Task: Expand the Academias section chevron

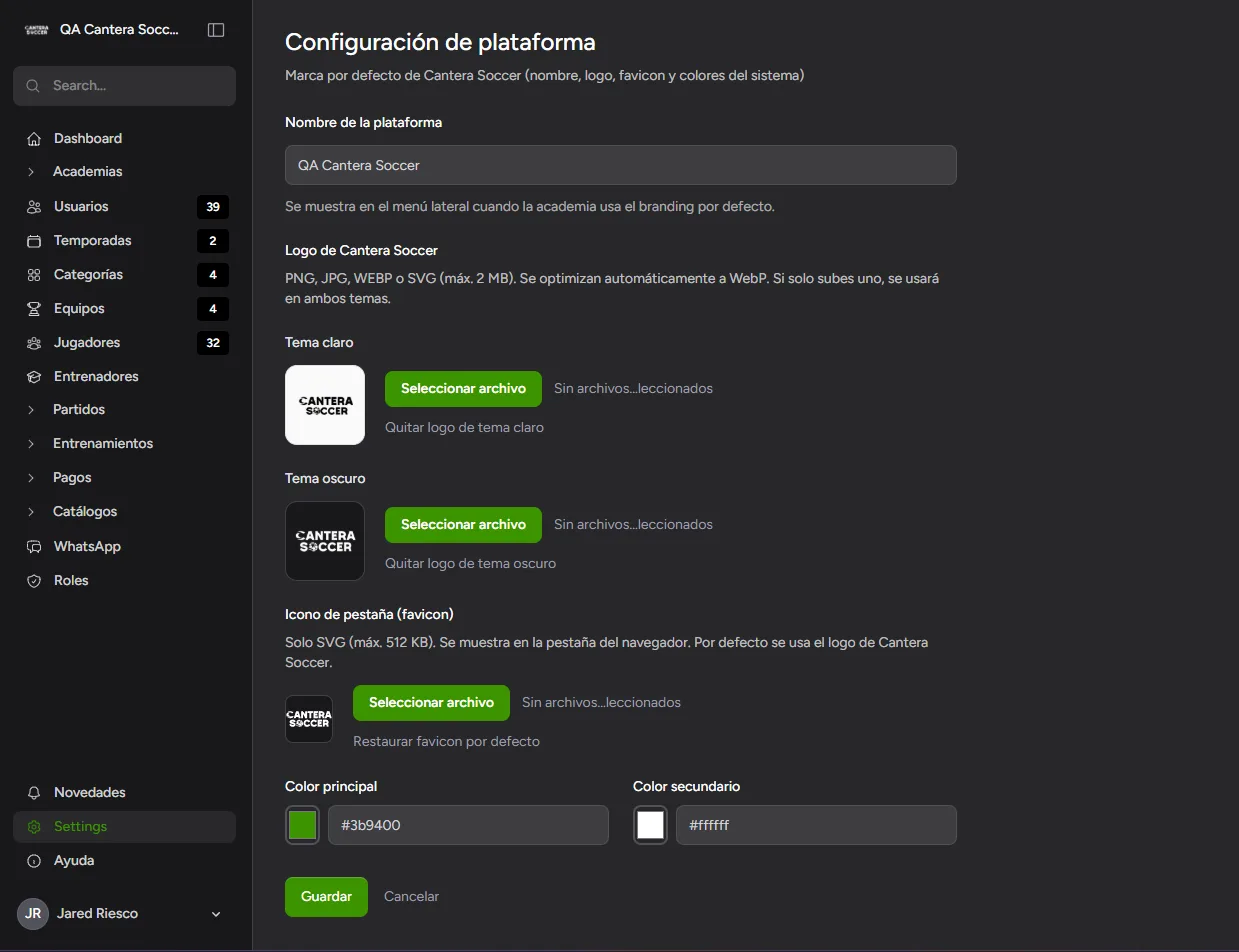Action: pos(32,172)
